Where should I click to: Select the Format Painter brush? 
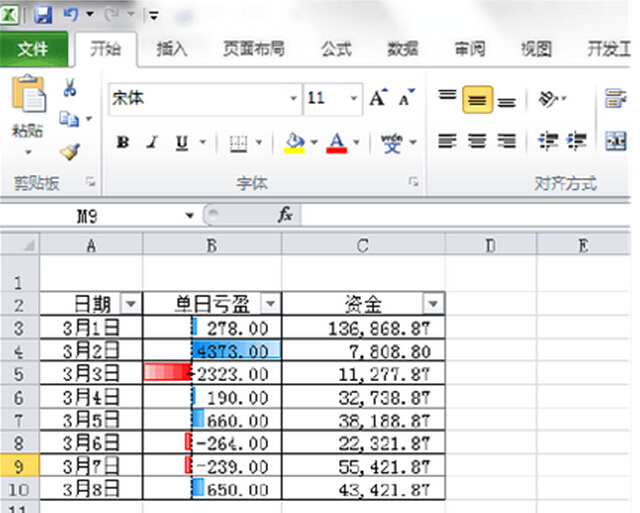tap(69, 151)
